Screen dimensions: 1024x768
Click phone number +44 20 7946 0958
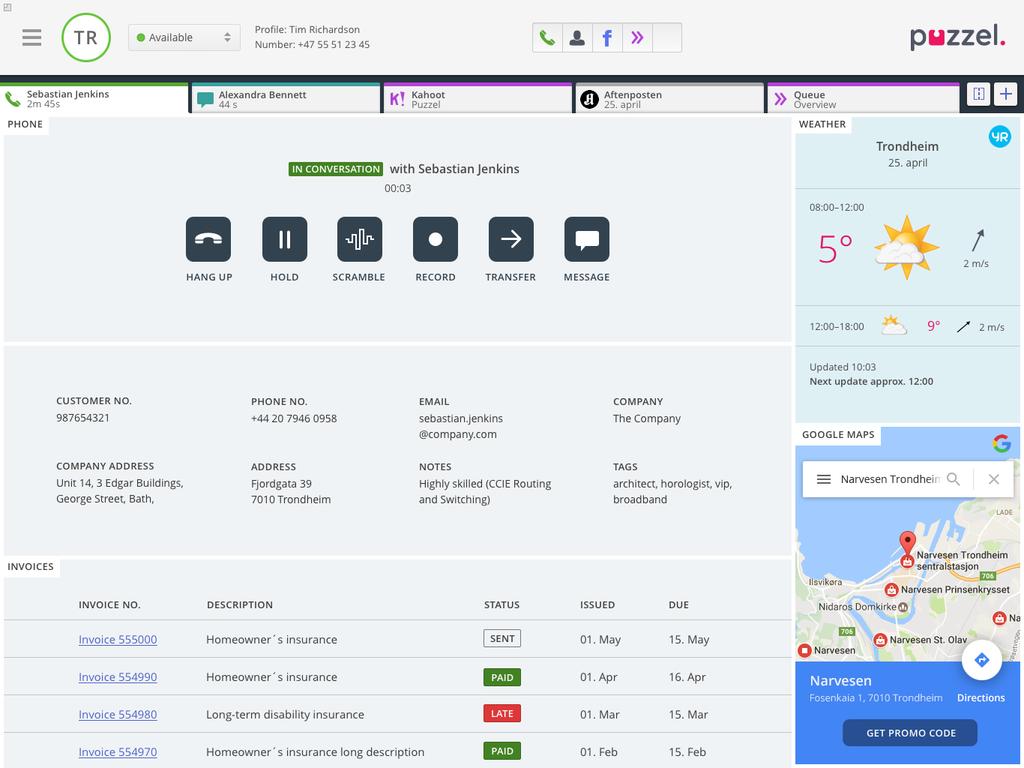tap(294, 419)
